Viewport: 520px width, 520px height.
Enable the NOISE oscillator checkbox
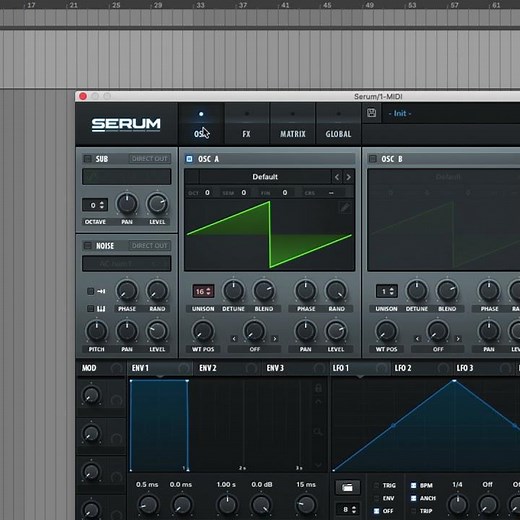click(87, 246)
